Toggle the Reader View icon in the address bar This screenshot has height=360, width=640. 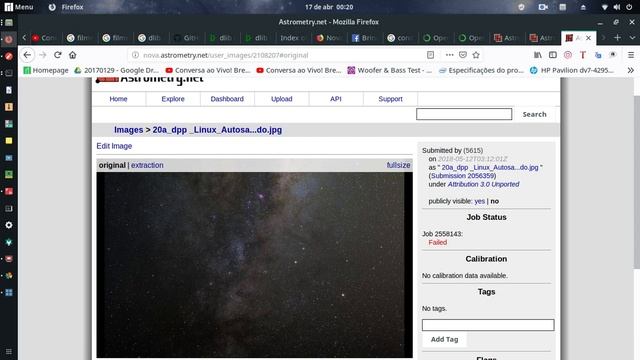[x=430, y=55]
